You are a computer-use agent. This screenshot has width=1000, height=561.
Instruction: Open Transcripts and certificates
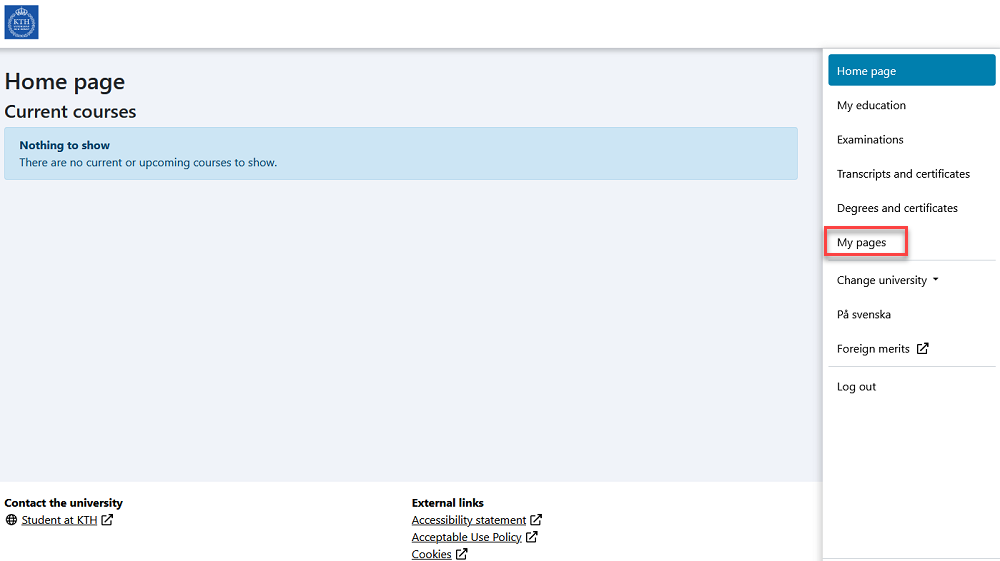pyautogui.click(x=903, y=174)
